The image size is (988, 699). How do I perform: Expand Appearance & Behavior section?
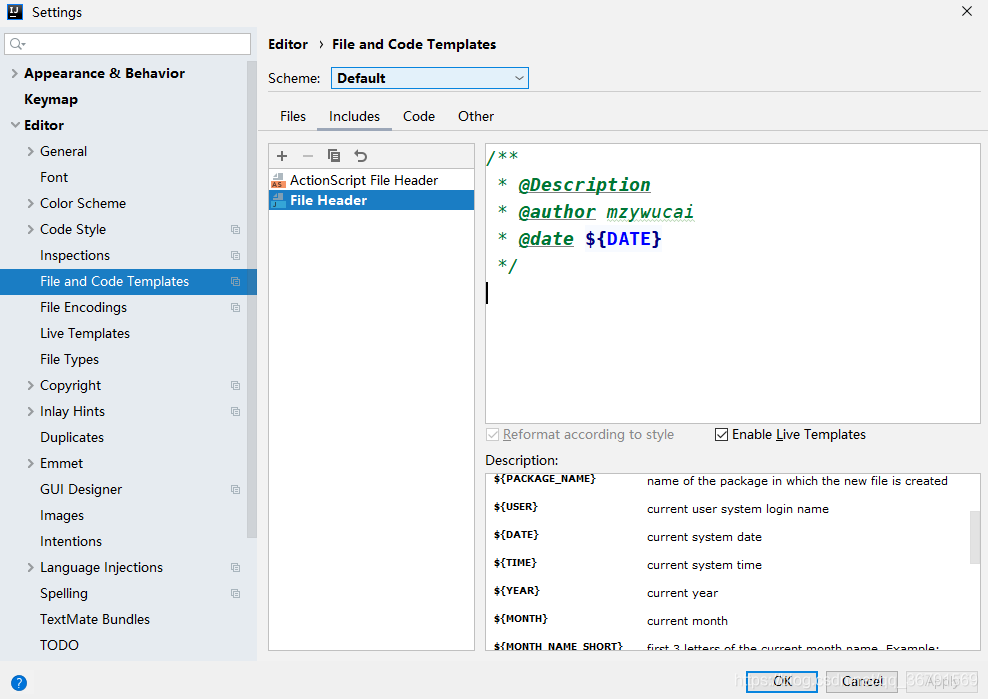click(x=14, y=73)
